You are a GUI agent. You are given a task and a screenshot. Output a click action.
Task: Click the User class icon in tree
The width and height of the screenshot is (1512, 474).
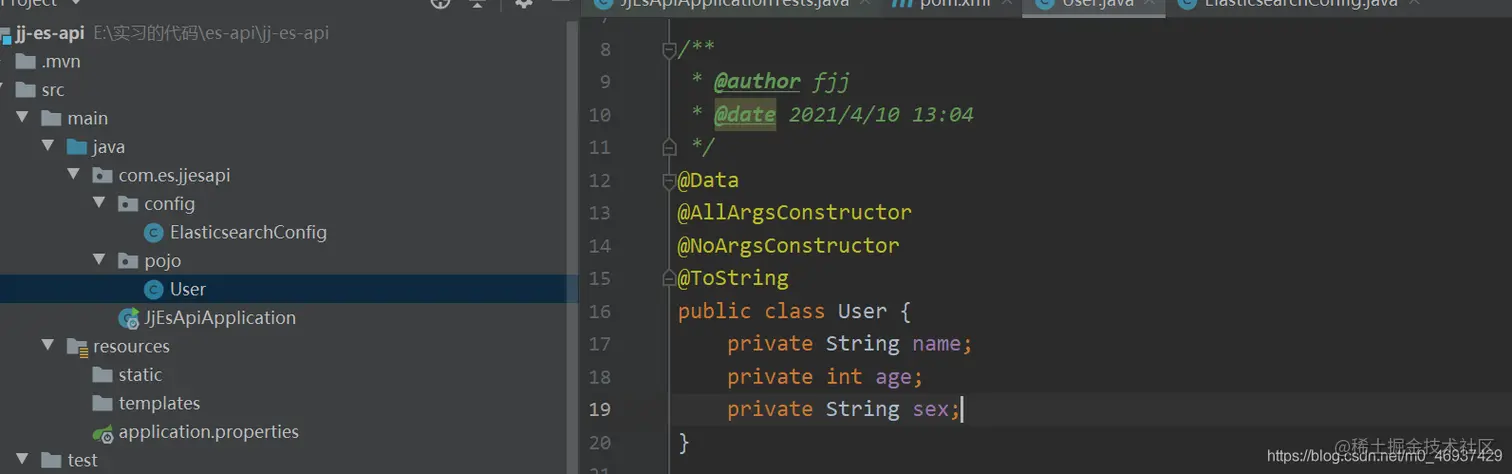coord(153,290)
